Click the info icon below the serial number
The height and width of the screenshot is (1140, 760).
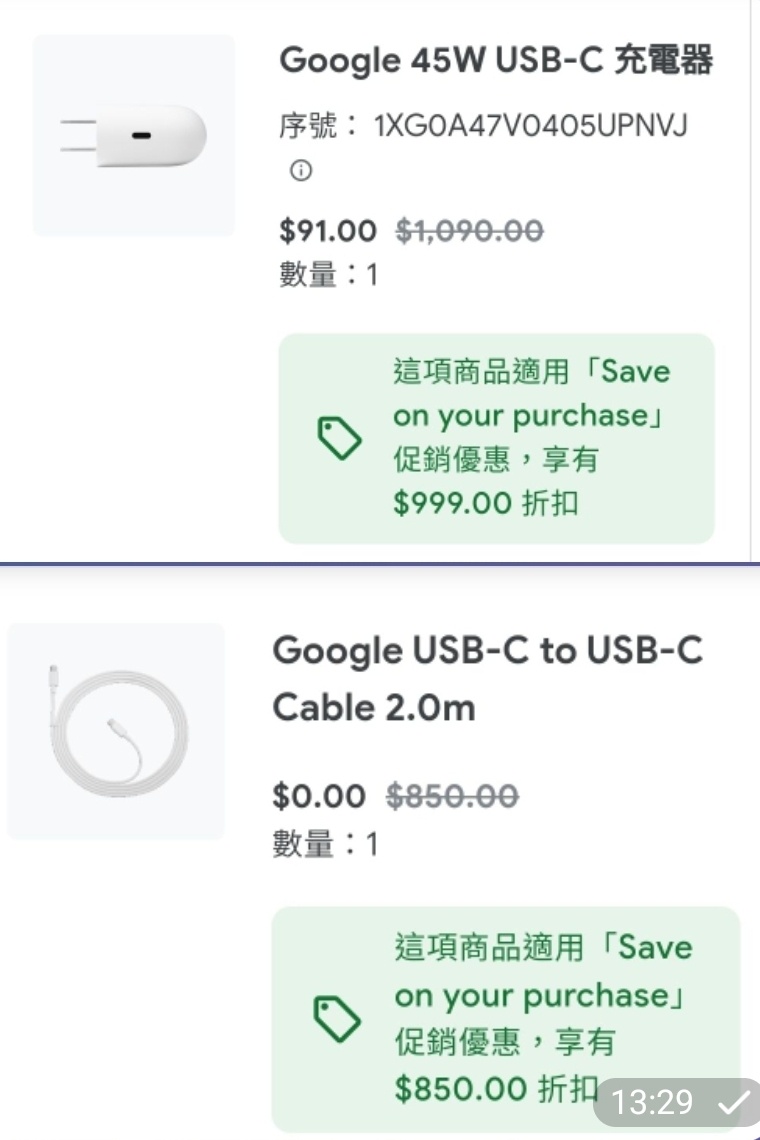click(300, 171)
